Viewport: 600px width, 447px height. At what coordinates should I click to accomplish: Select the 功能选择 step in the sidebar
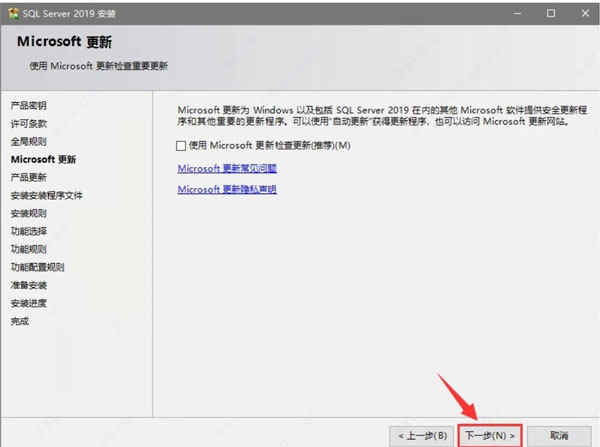point(29,231)
